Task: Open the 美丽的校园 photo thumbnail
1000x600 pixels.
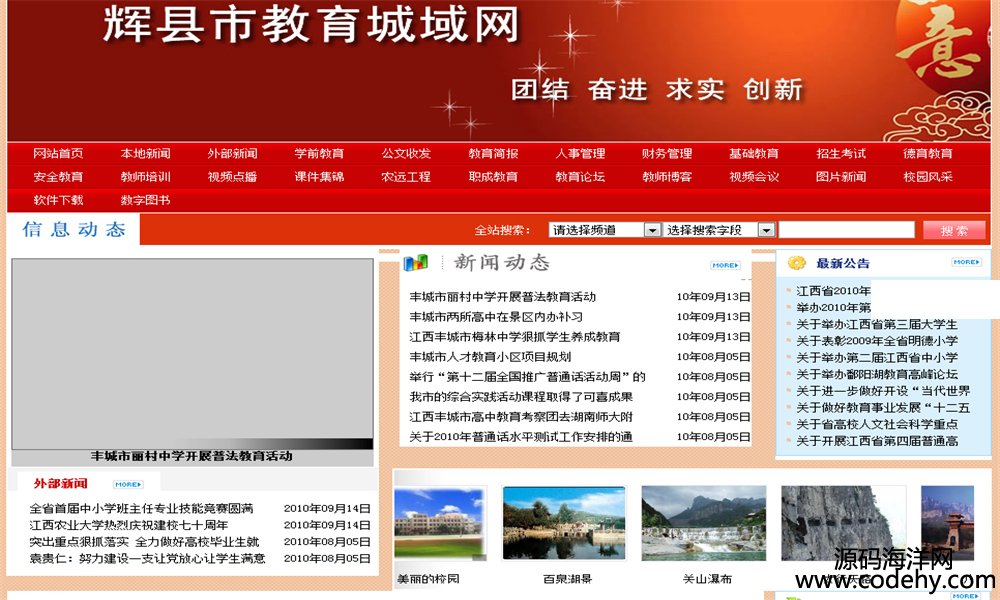Action: tap(439, 523)
